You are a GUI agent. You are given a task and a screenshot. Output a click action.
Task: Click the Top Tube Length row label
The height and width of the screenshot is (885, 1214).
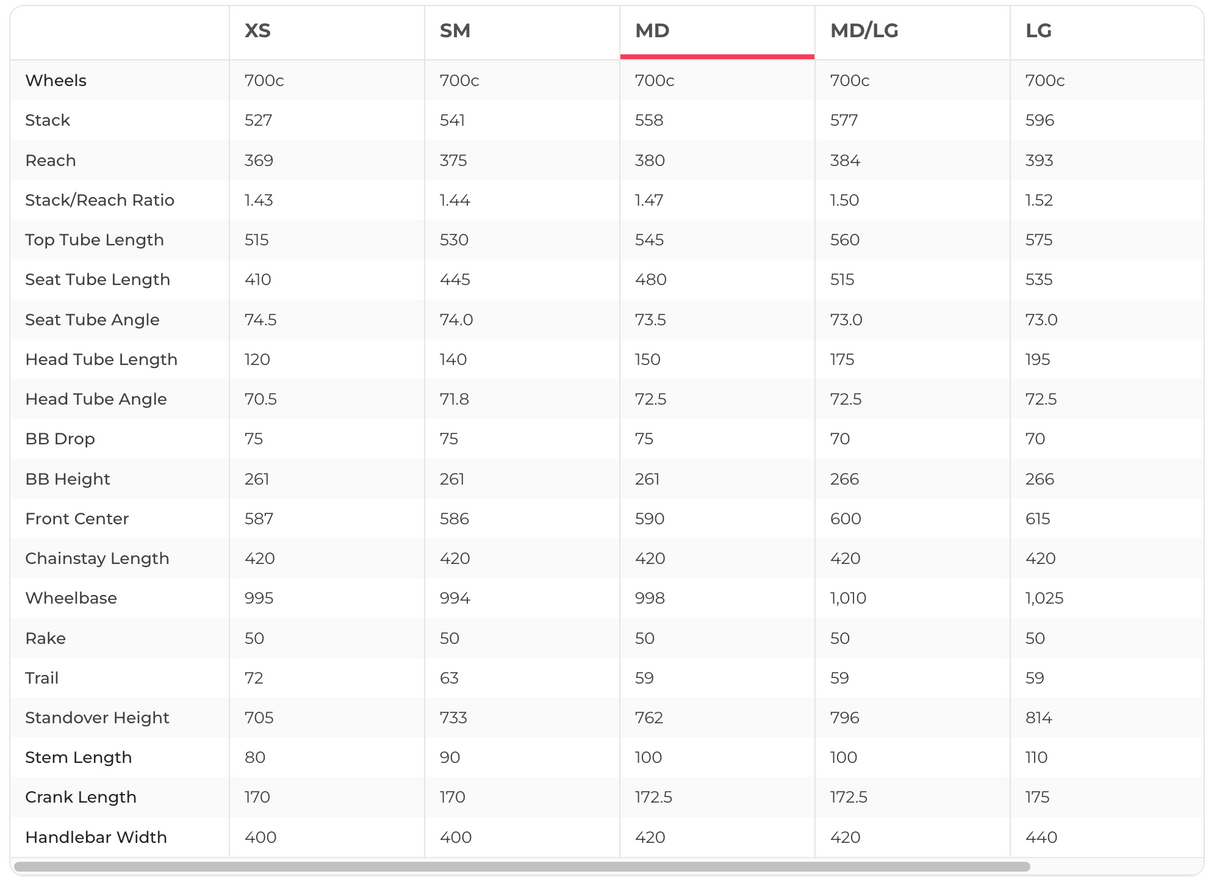click(94, 240)
